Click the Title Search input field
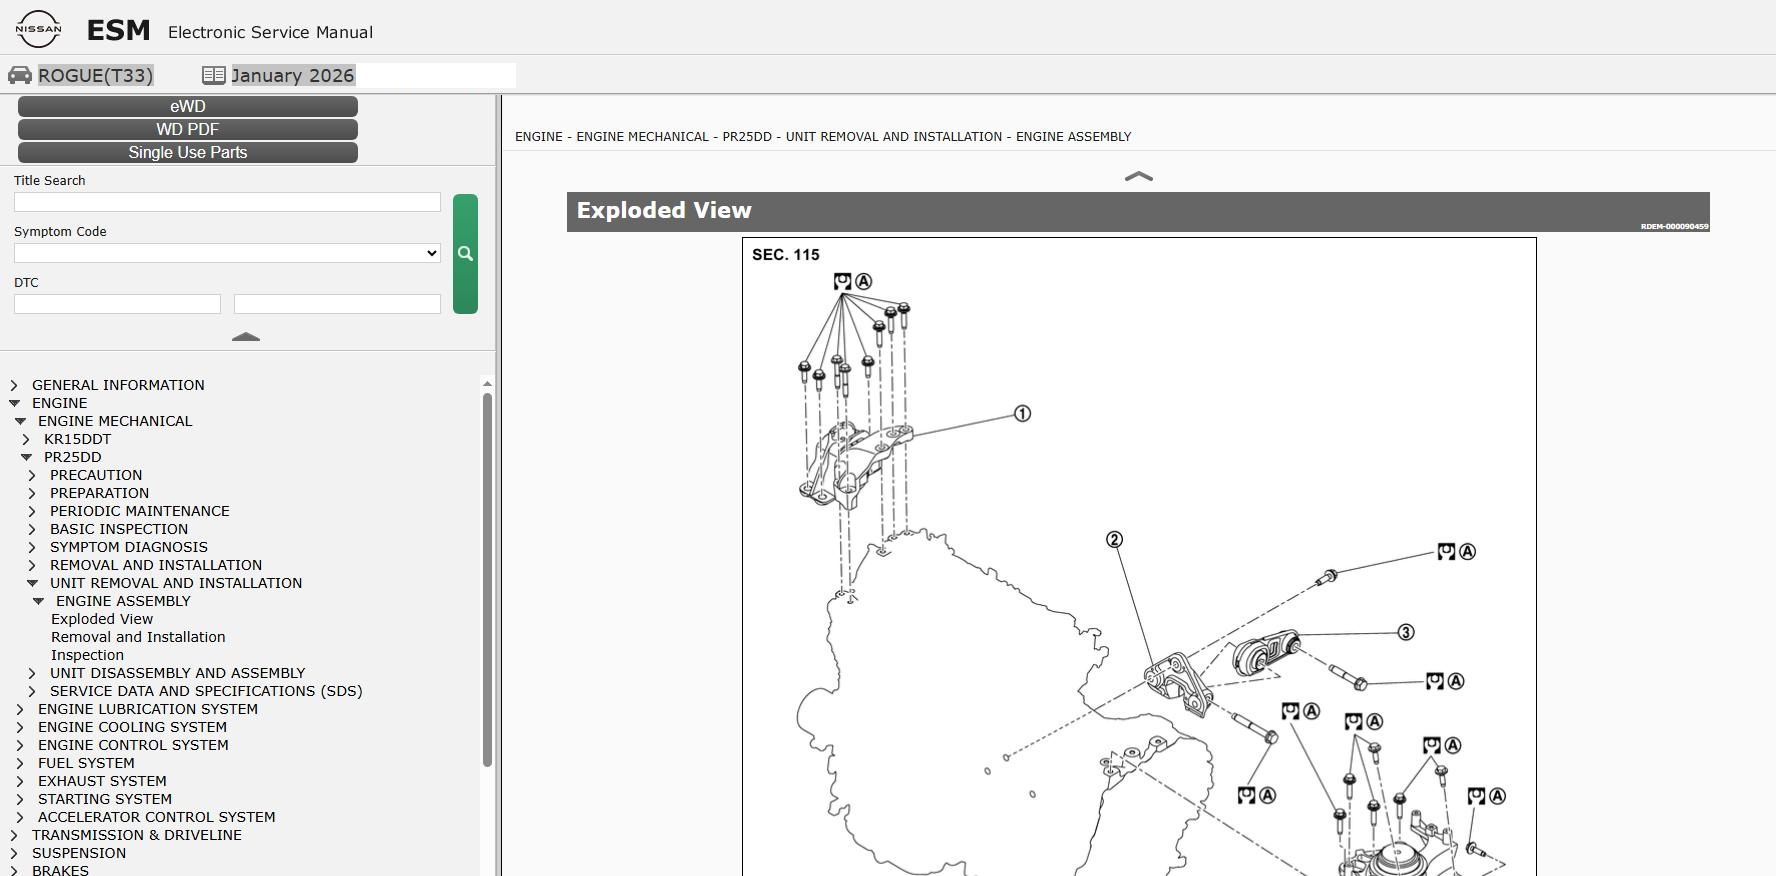Viewport: 1776px width, 876px height. 227,202
